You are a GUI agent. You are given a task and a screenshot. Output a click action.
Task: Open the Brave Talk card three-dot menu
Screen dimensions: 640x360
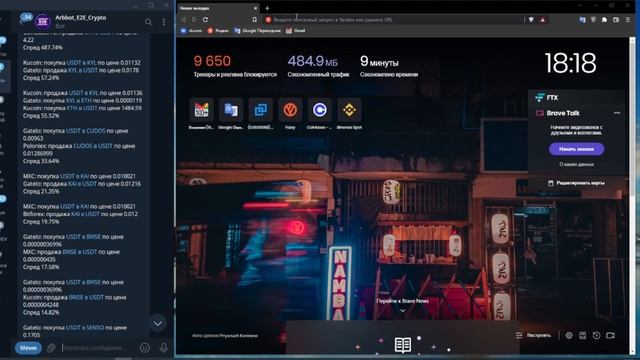617,113
